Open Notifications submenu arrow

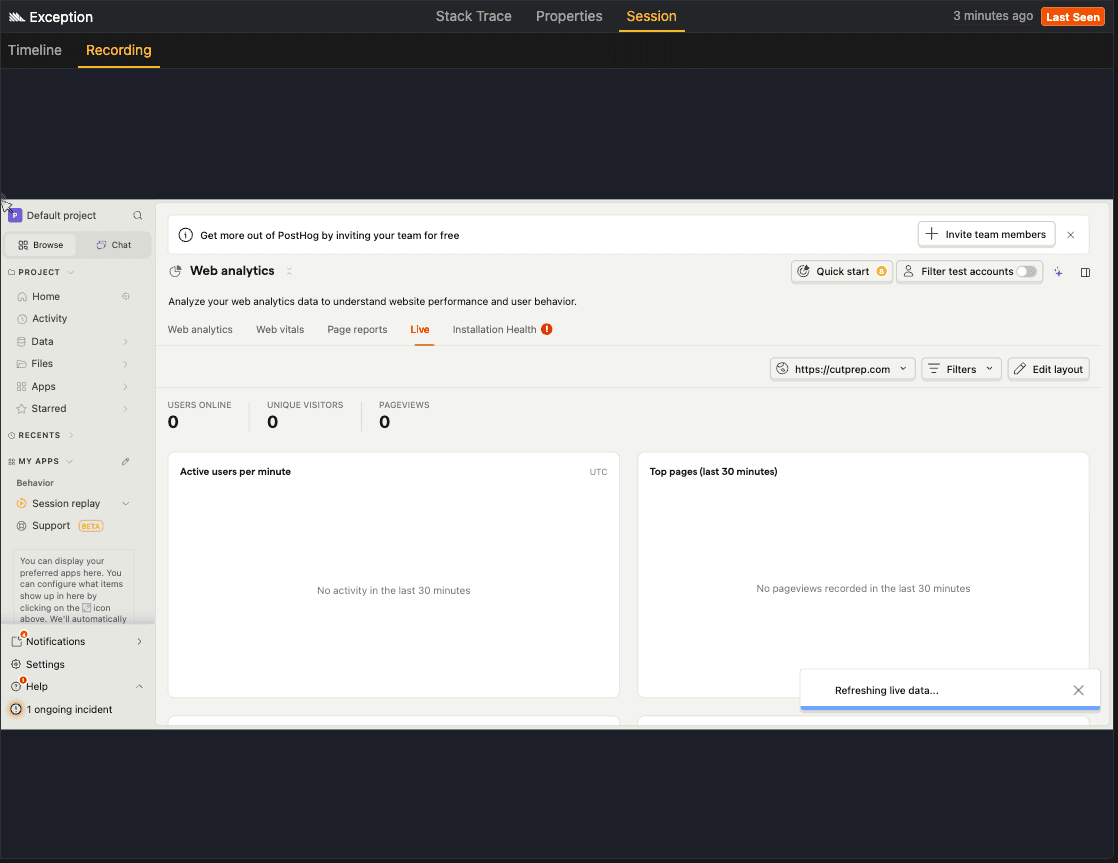(139, 641)
